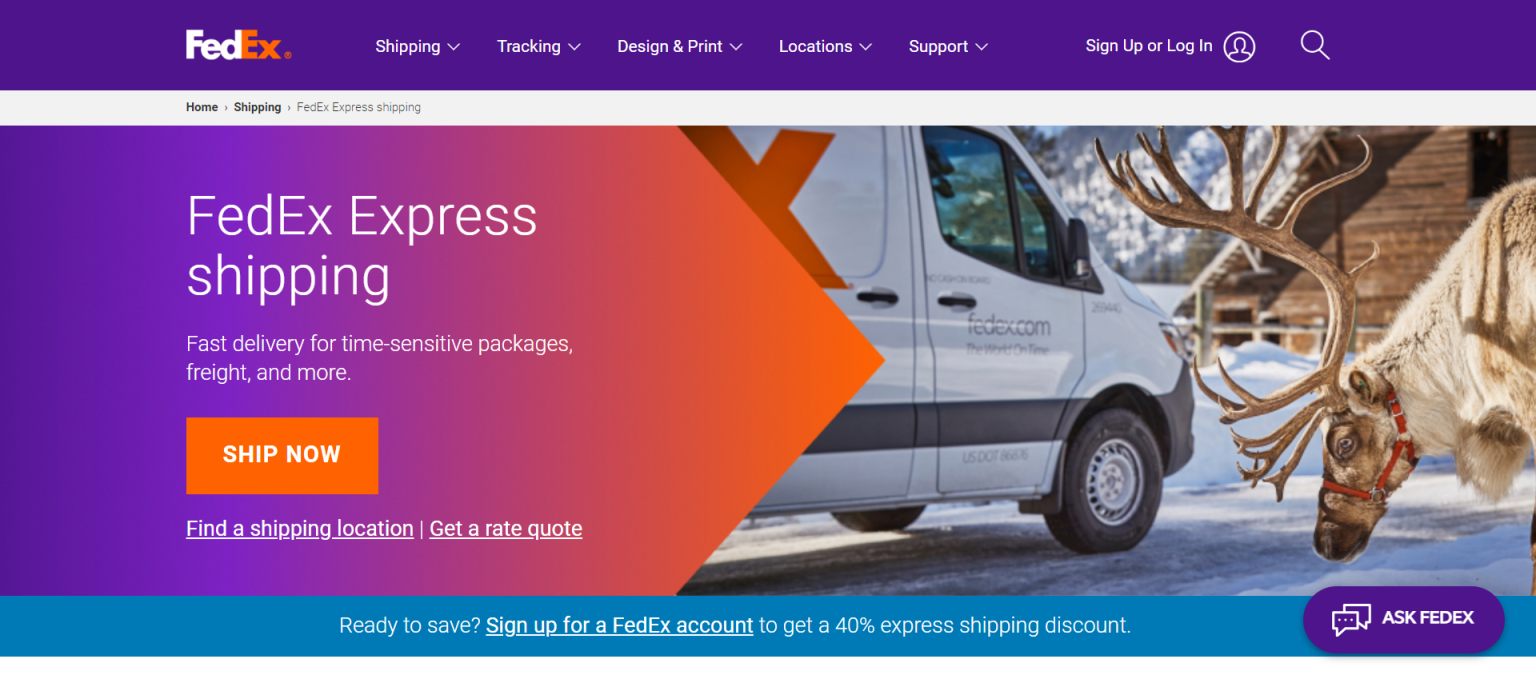This screenshot has width=1536, height=683.
Task: Click the Ask FedEx chat bubble icon
Action: (1351, 619)
